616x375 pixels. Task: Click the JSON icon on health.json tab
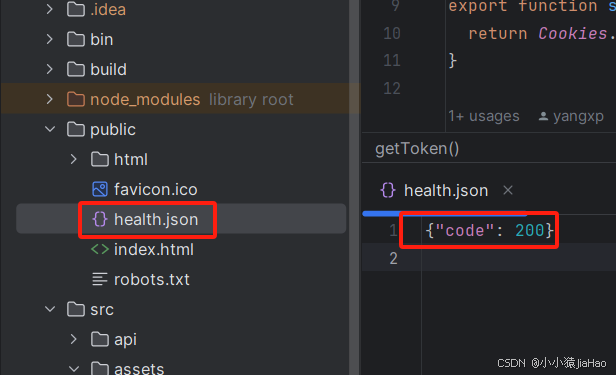point(388,190)
